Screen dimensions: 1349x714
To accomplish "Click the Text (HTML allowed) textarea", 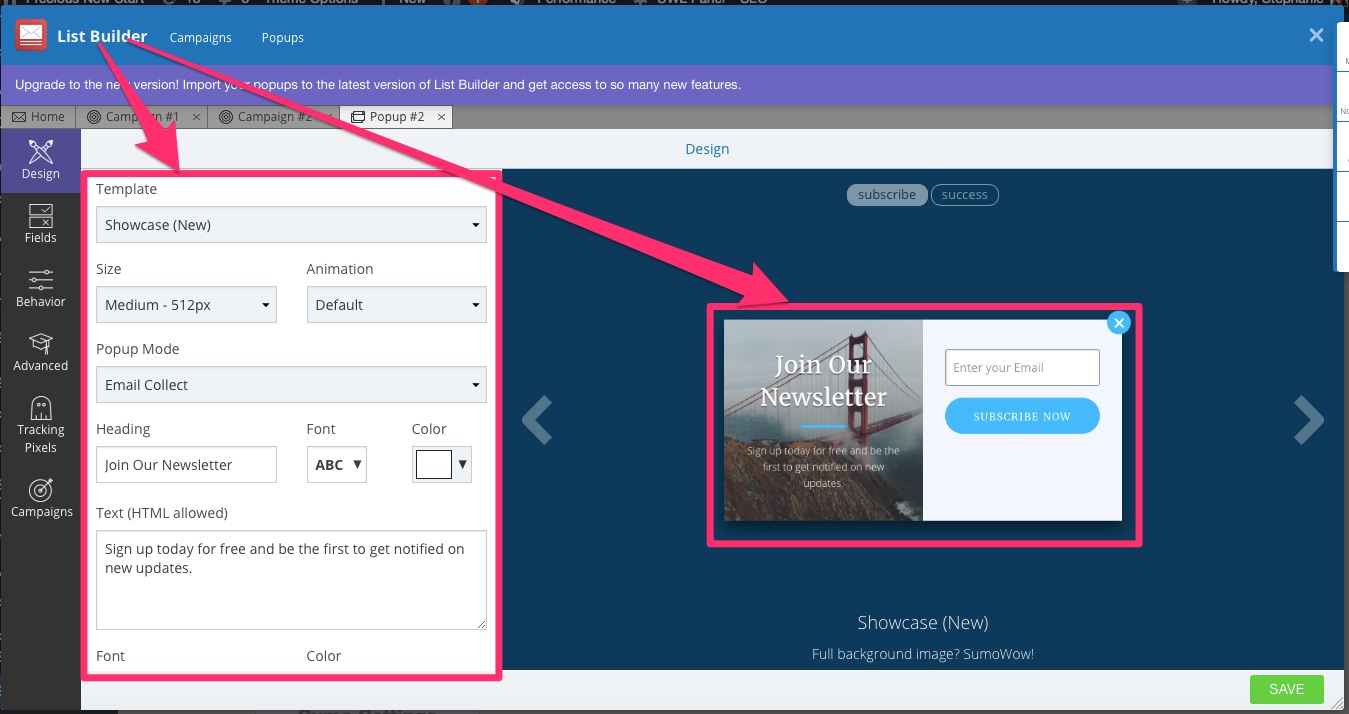I will tap(291, 580).
